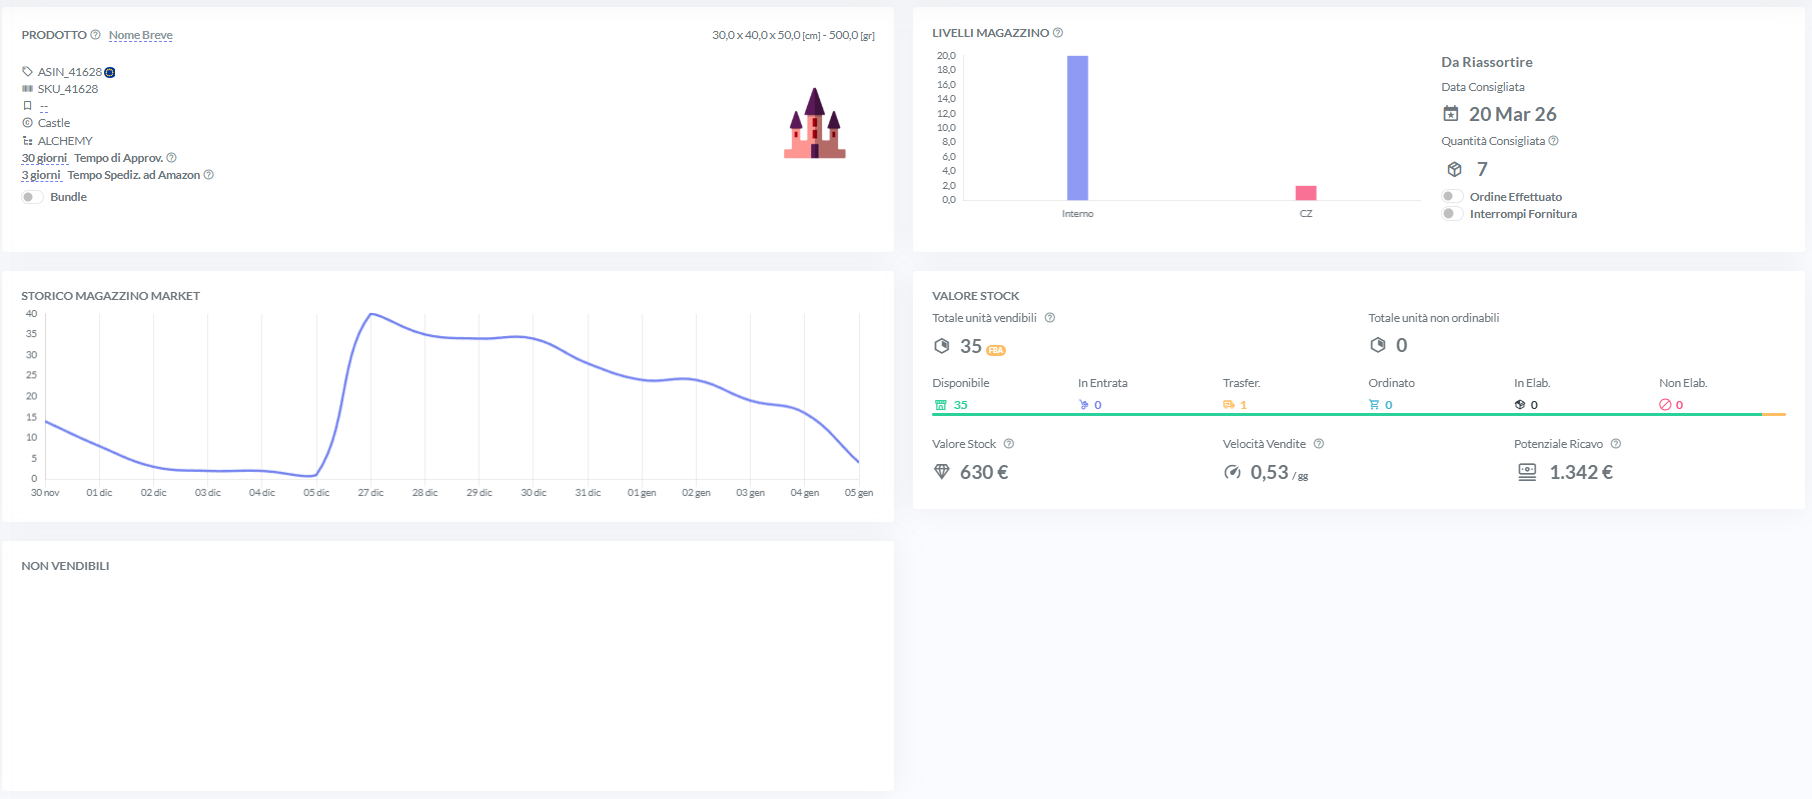Screen dimensions: 1812x799
Task: Click the Nome Breve link
Action: click(x=141, y=35)
